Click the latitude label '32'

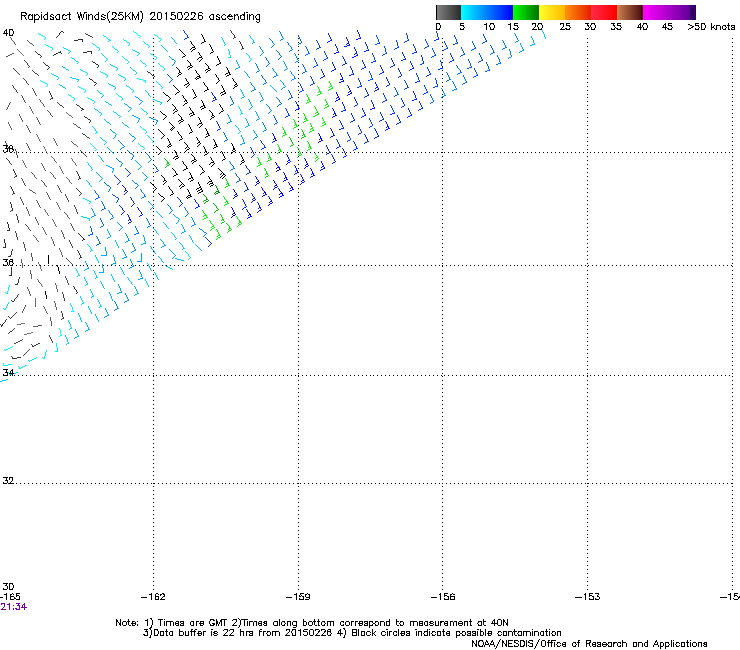point(8,481)
